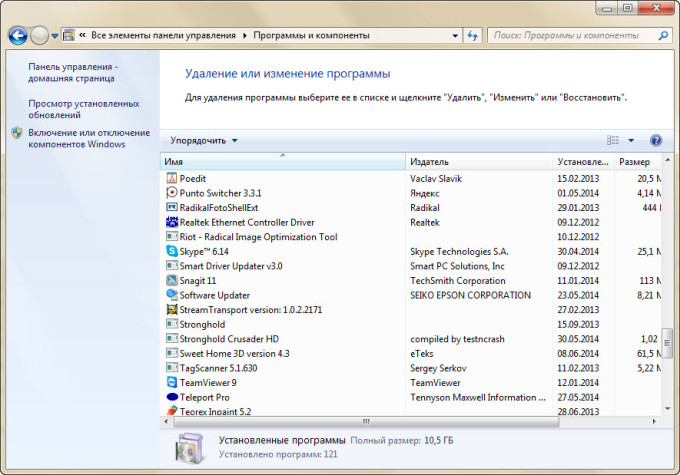Click the Teorex Inpaint 5.2 icon
Viewport: 680px width, 475px height.
pyautogui.click(x=172, y=410)
